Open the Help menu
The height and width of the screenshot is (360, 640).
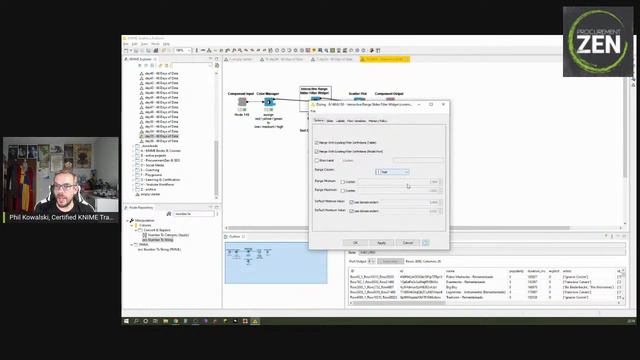pos(166,44)
